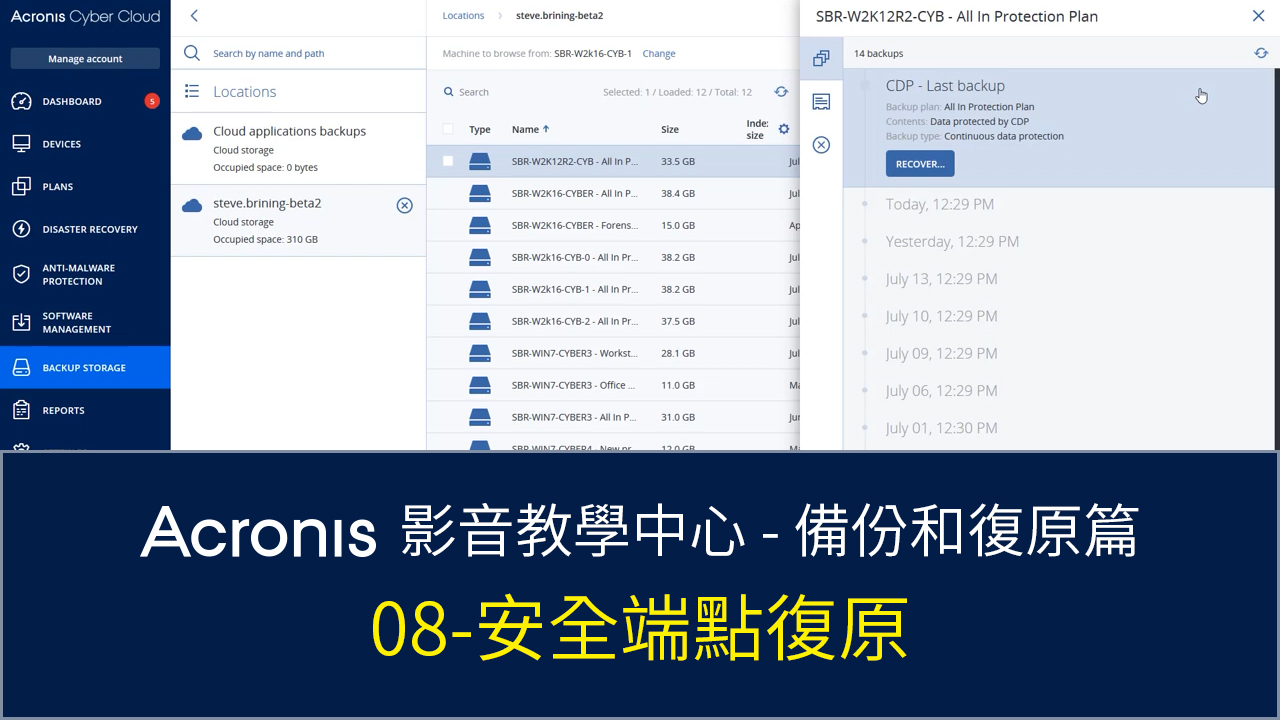1280x720 pixels.
Task: Click Change machine to browse link
Action: pos(659,54)
